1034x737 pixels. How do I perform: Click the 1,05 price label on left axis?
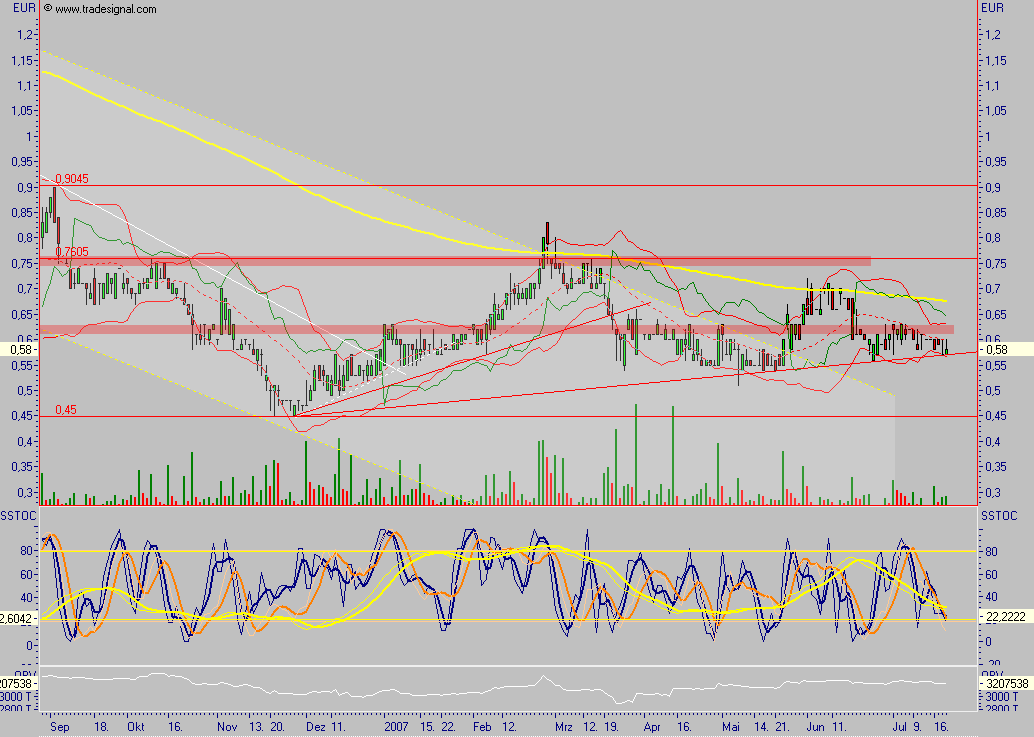click(x=22, y=110)
